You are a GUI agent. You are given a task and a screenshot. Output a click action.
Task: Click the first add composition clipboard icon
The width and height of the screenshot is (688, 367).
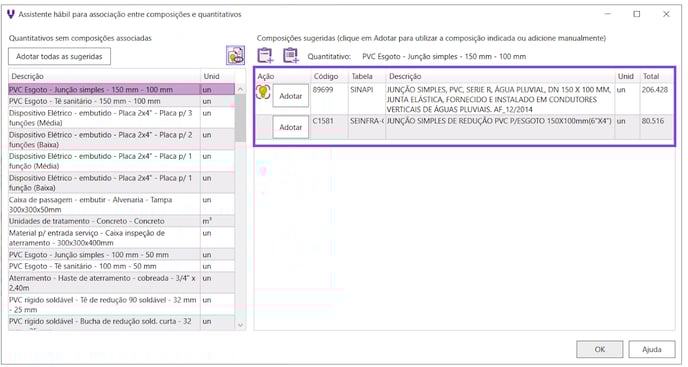point(265,56)
